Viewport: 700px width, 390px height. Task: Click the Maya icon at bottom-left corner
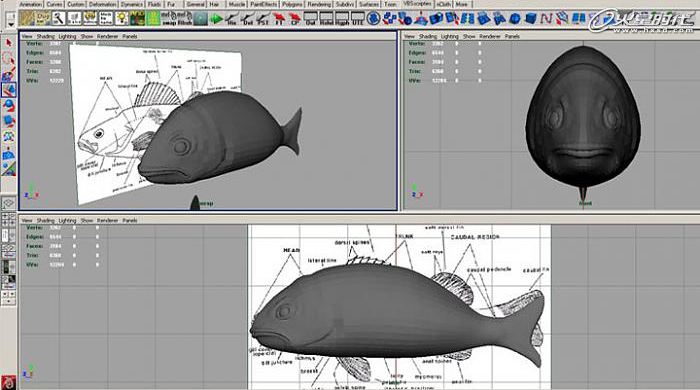coord(8,383)
